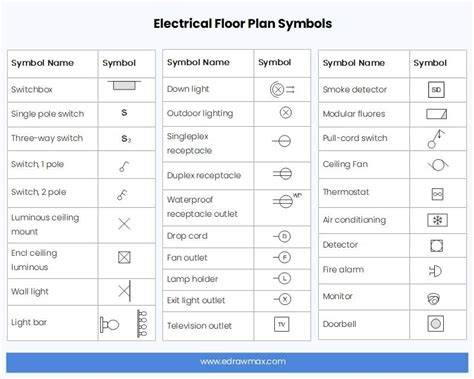Select the Waterproof receptacle outlet WP symbol

(287, 200)
